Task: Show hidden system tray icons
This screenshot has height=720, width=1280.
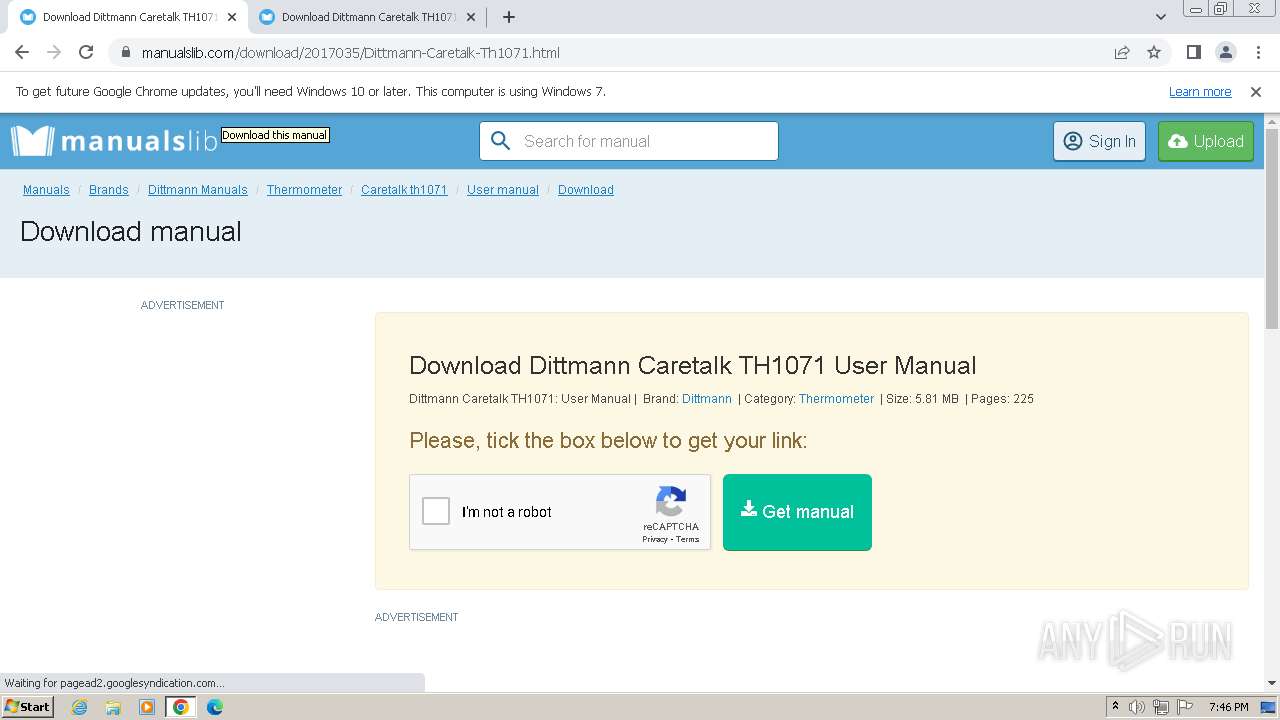Action: click(1115, 707)
